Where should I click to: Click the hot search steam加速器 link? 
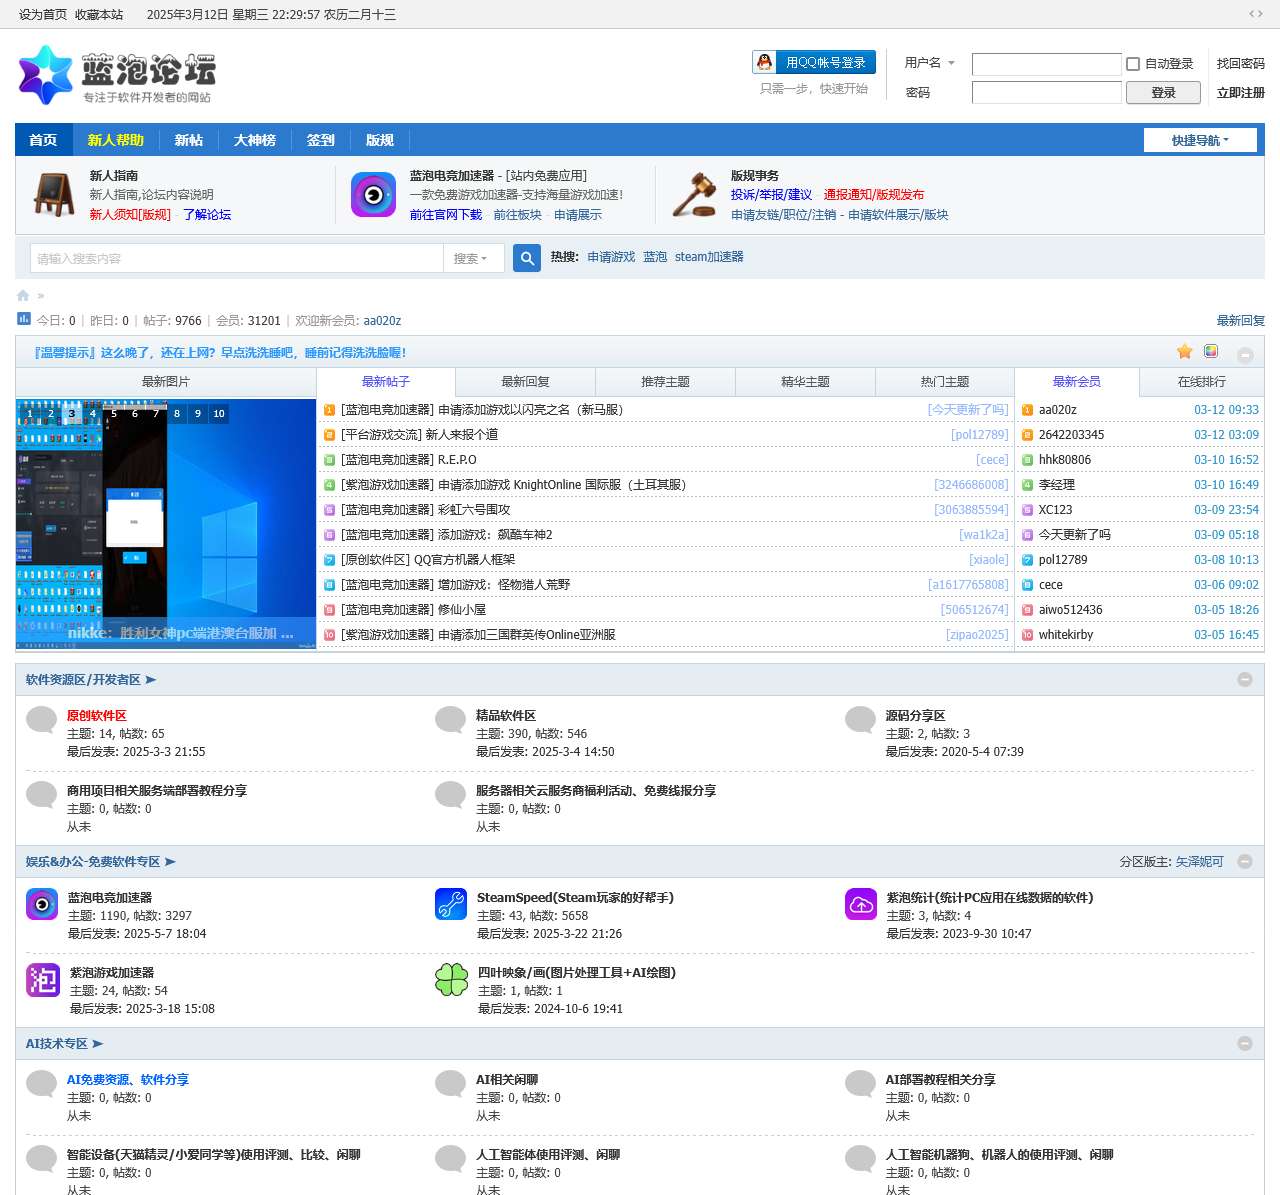point(709,257)
